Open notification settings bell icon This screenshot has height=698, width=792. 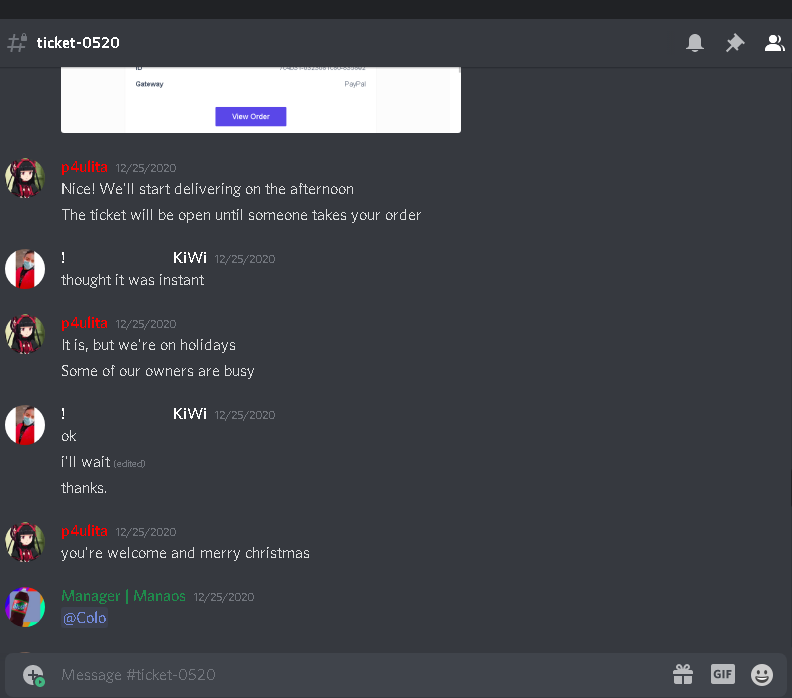(695, 43)
